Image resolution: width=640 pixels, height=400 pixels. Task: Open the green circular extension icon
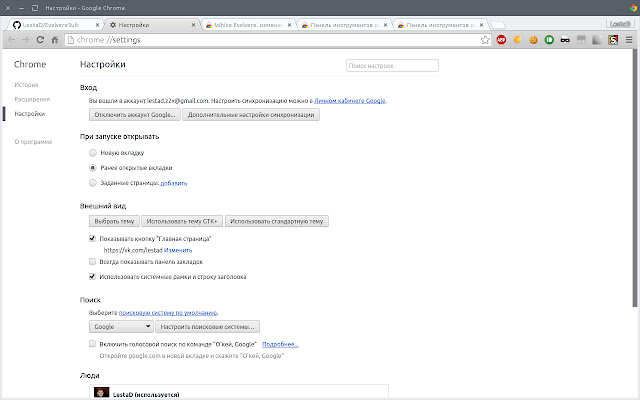coord(549,40)
